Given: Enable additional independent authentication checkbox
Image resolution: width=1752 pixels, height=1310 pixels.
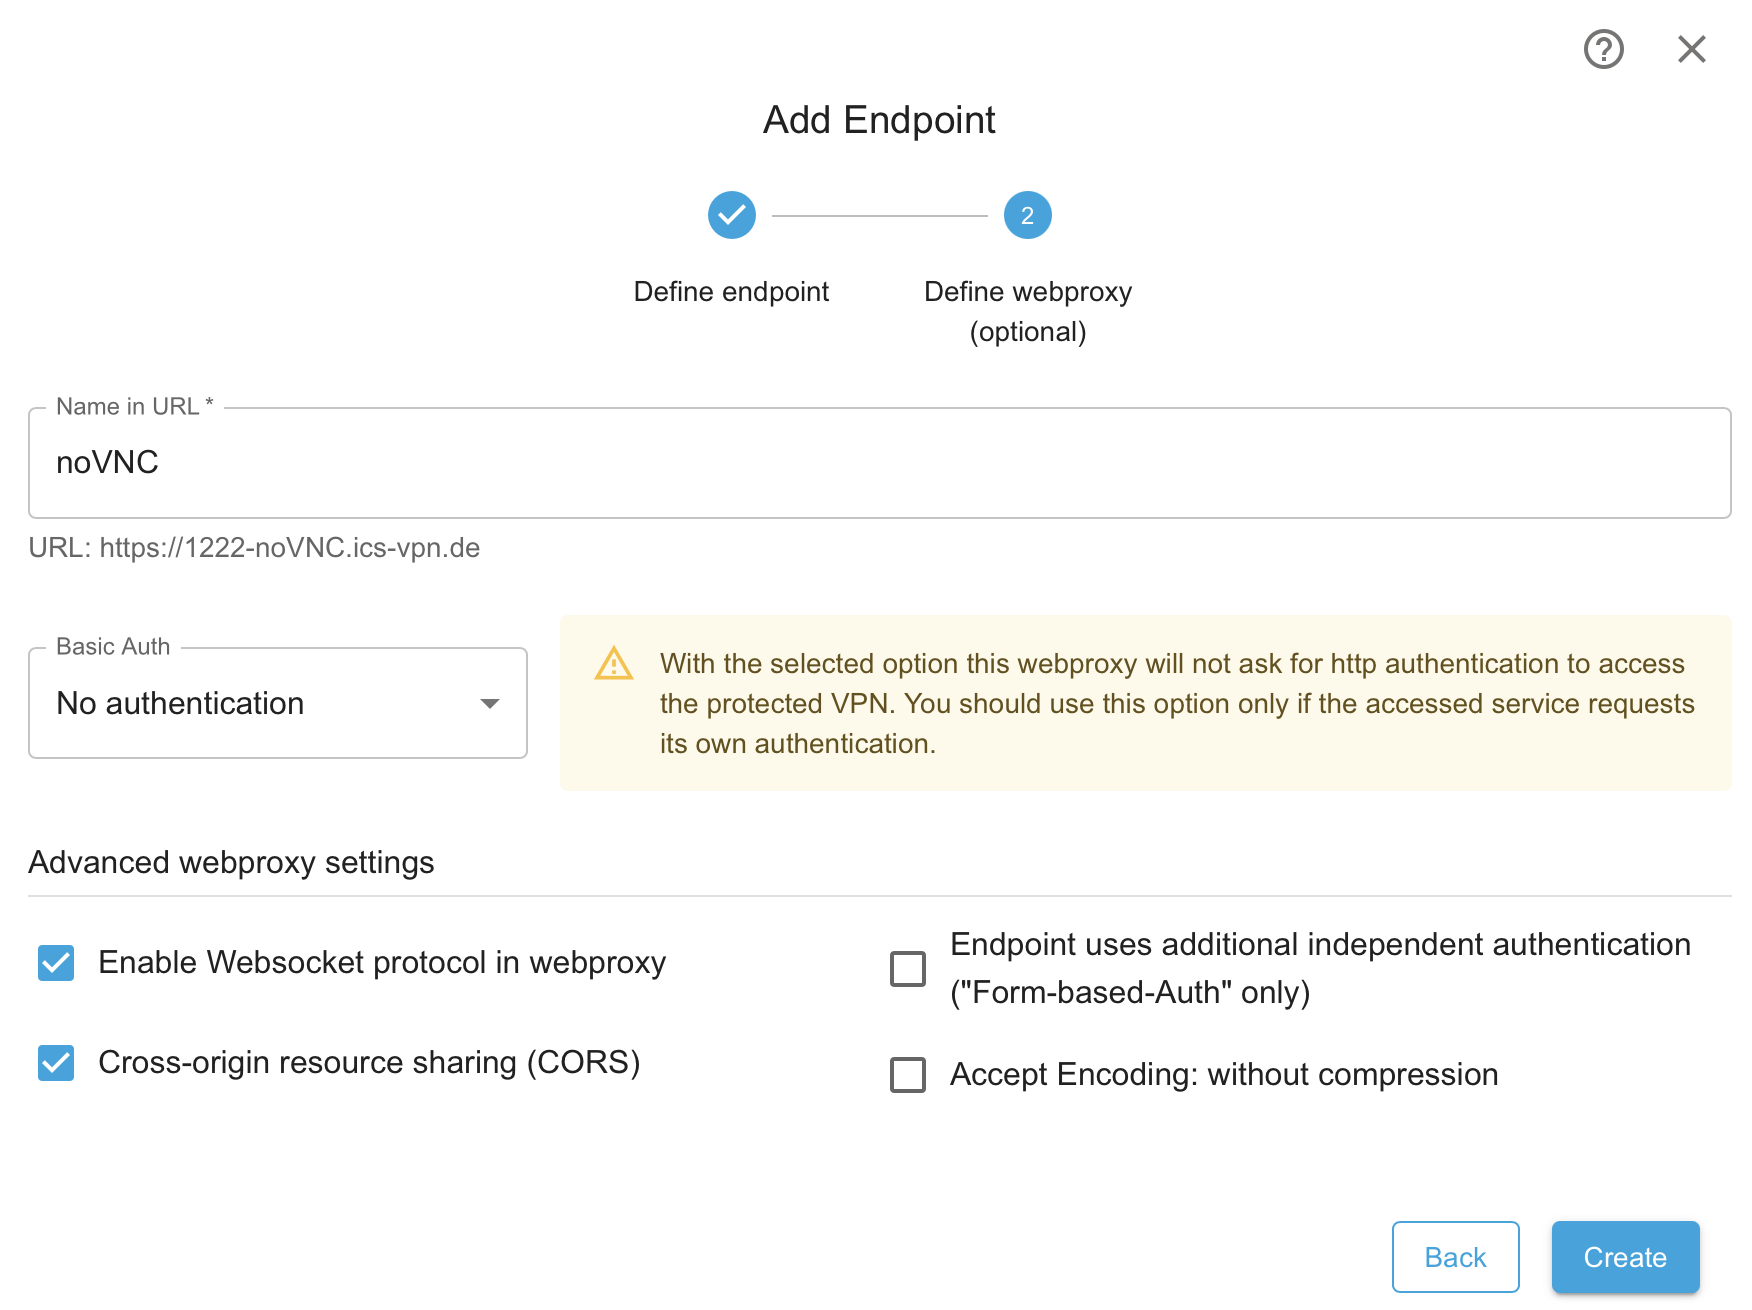Looking at the screenshot, I should [908, 969].
